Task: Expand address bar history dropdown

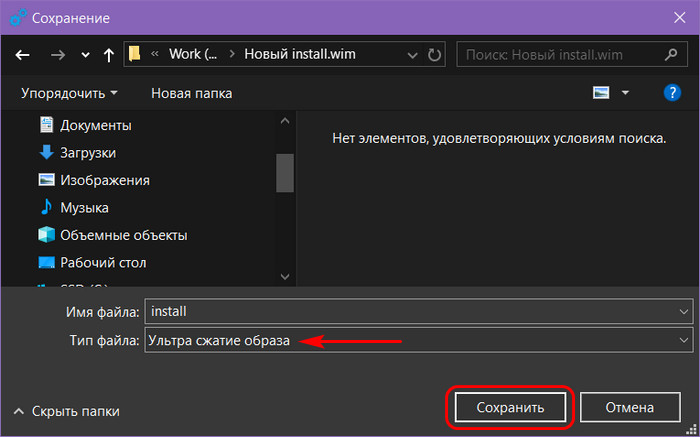Action: pyautogui.click(x=412, y=55)
